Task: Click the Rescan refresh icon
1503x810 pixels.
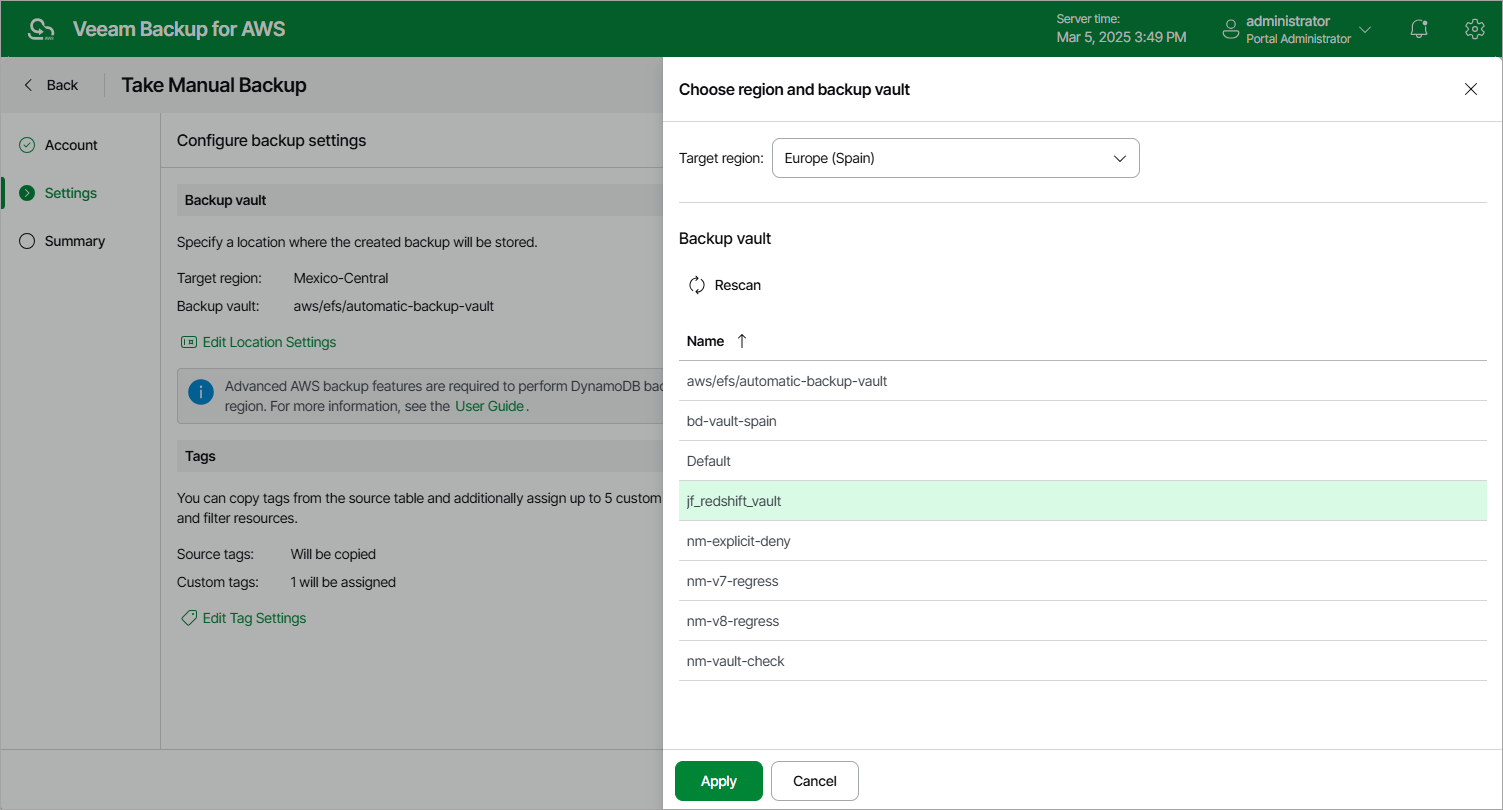Action: coord(697,285)
